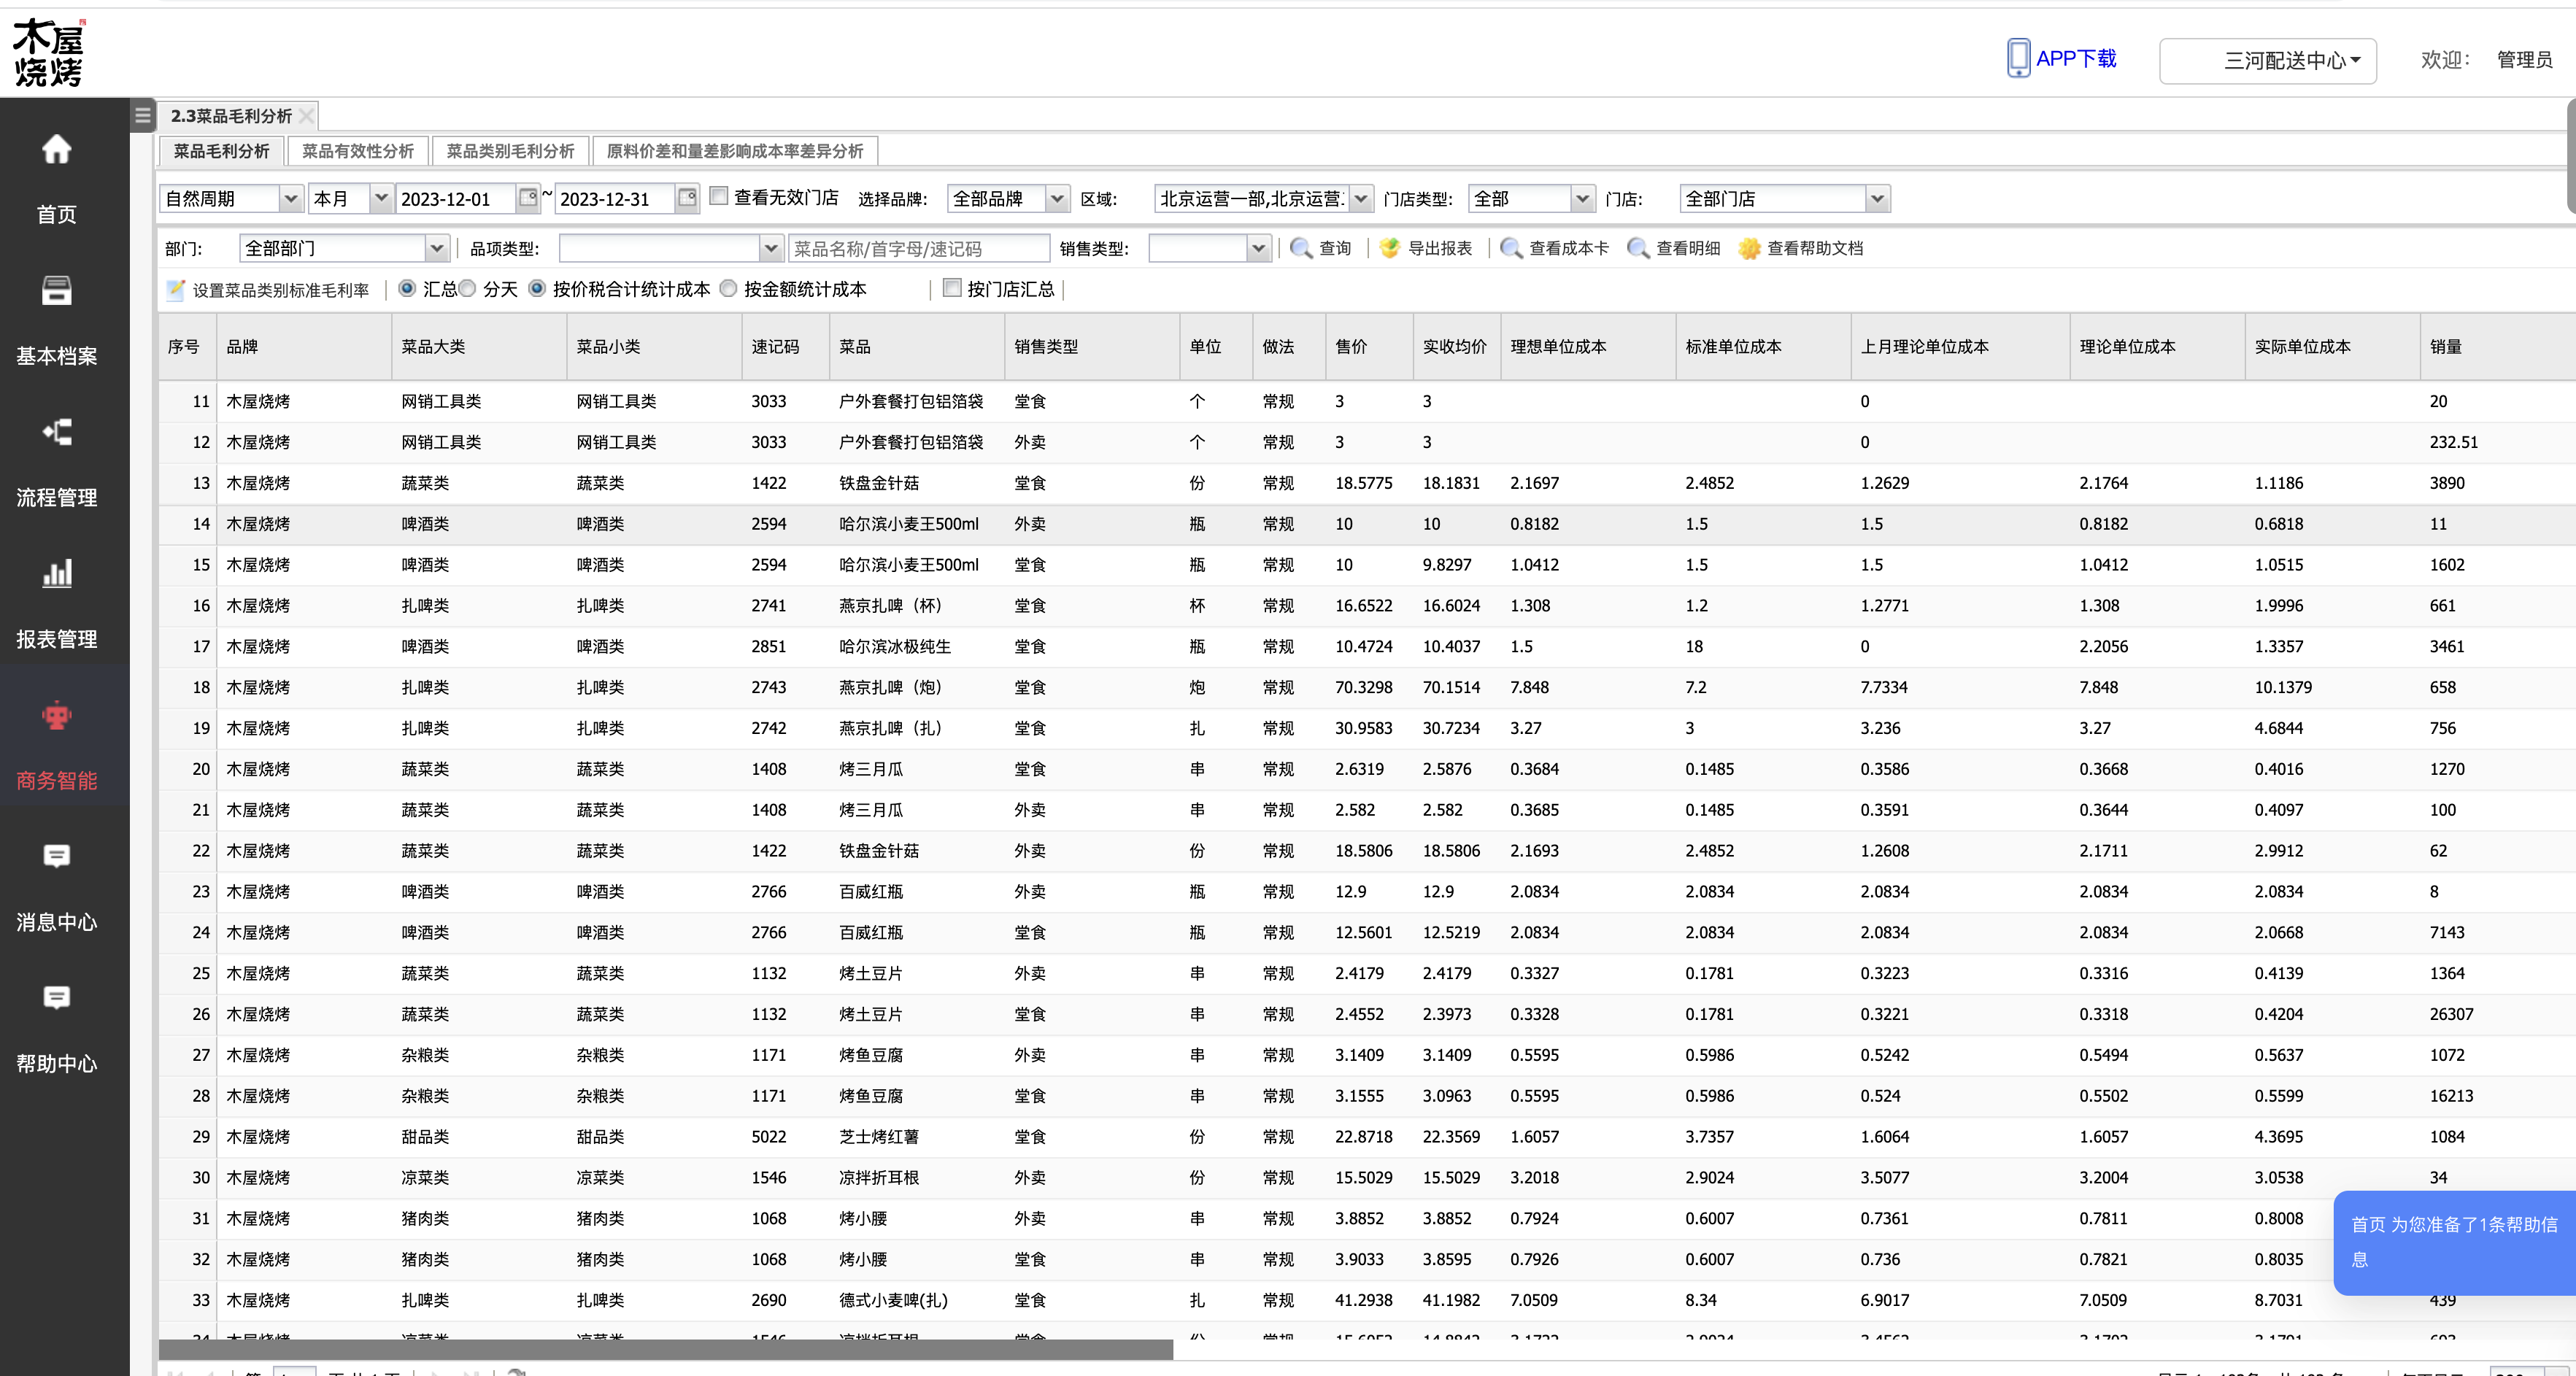Screen dimensions: 2576x1376
Task: Click the 查看明细 magnifier icon
Action: (x=1638, y=248)
